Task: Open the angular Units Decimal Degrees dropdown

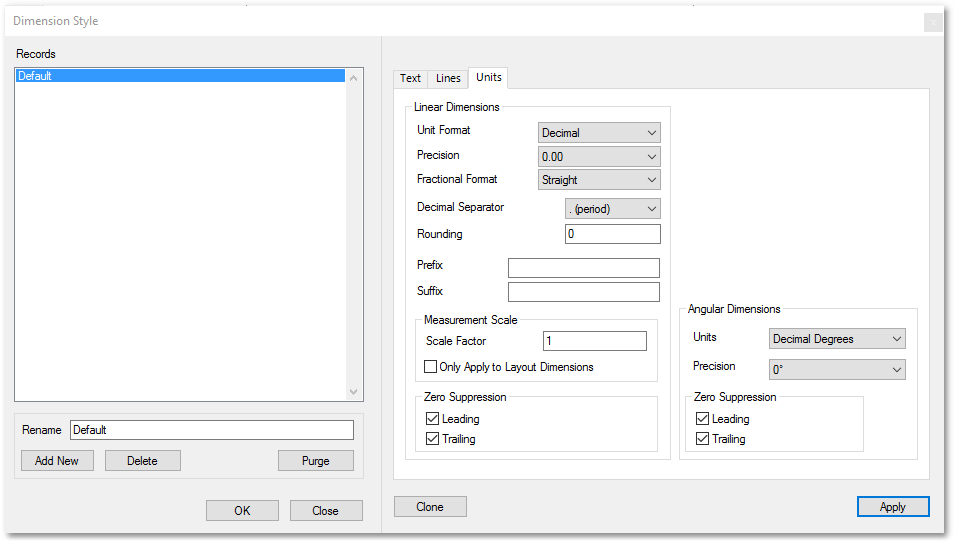Action: [837, 339]
